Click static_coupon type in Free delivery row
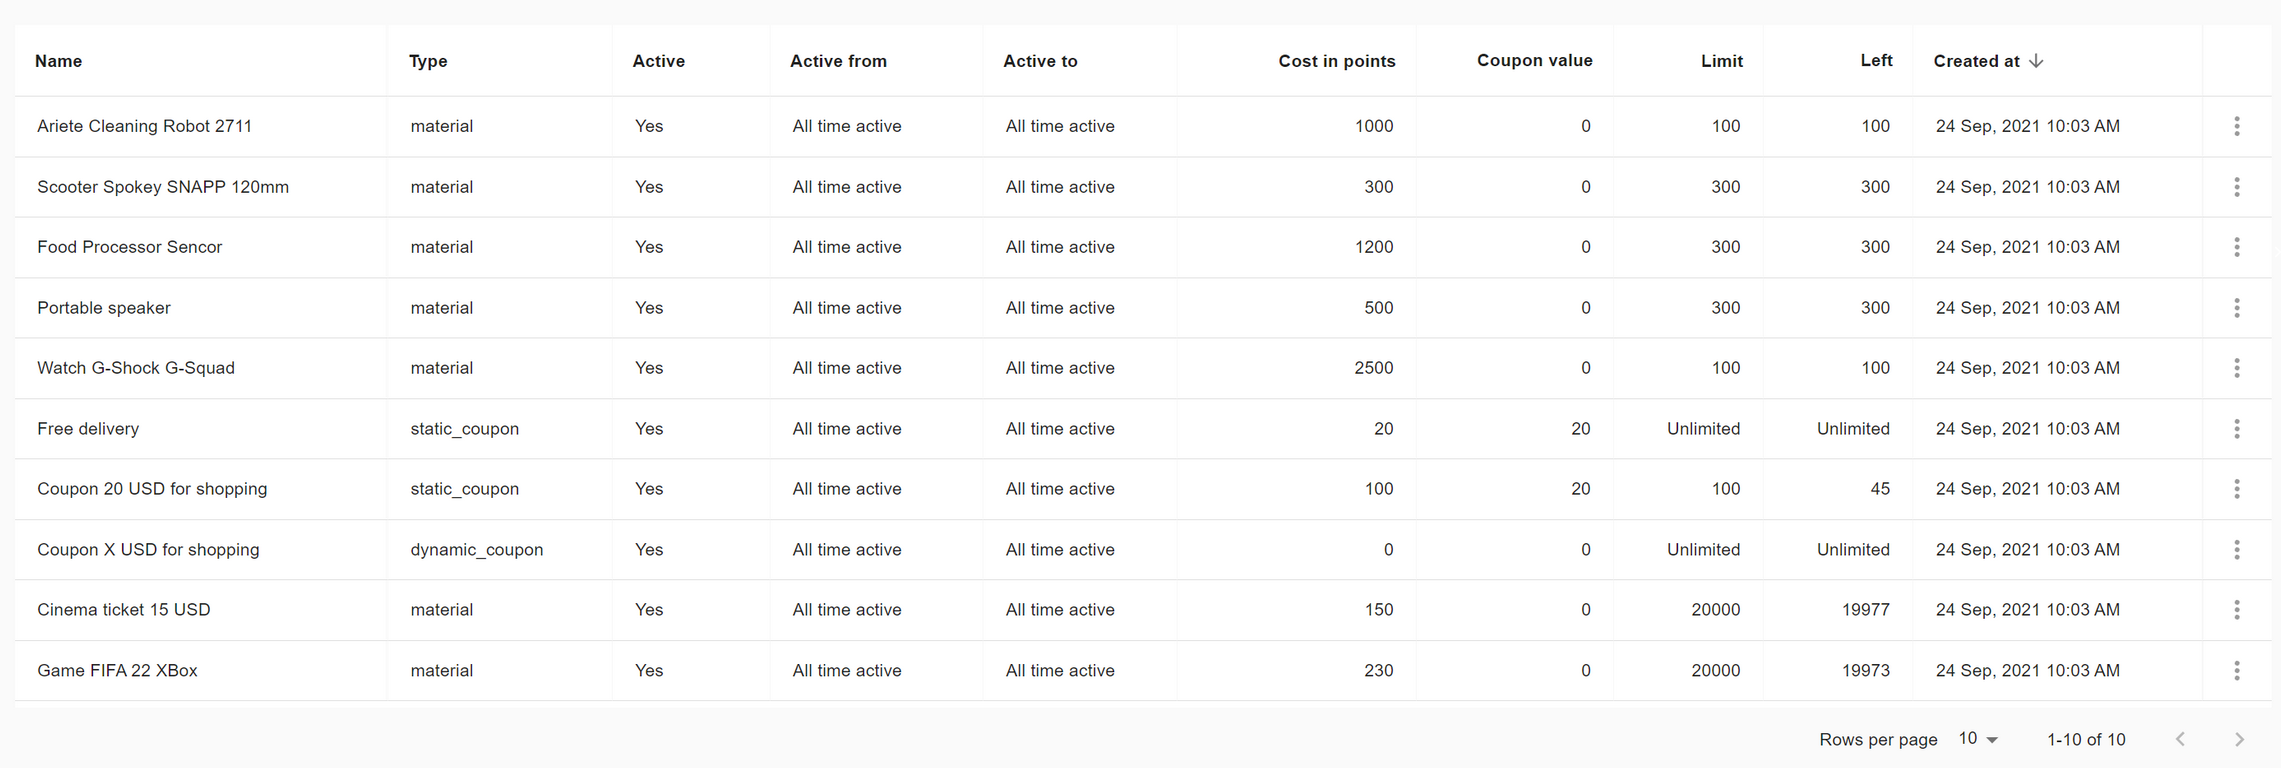 coord(464,429)
